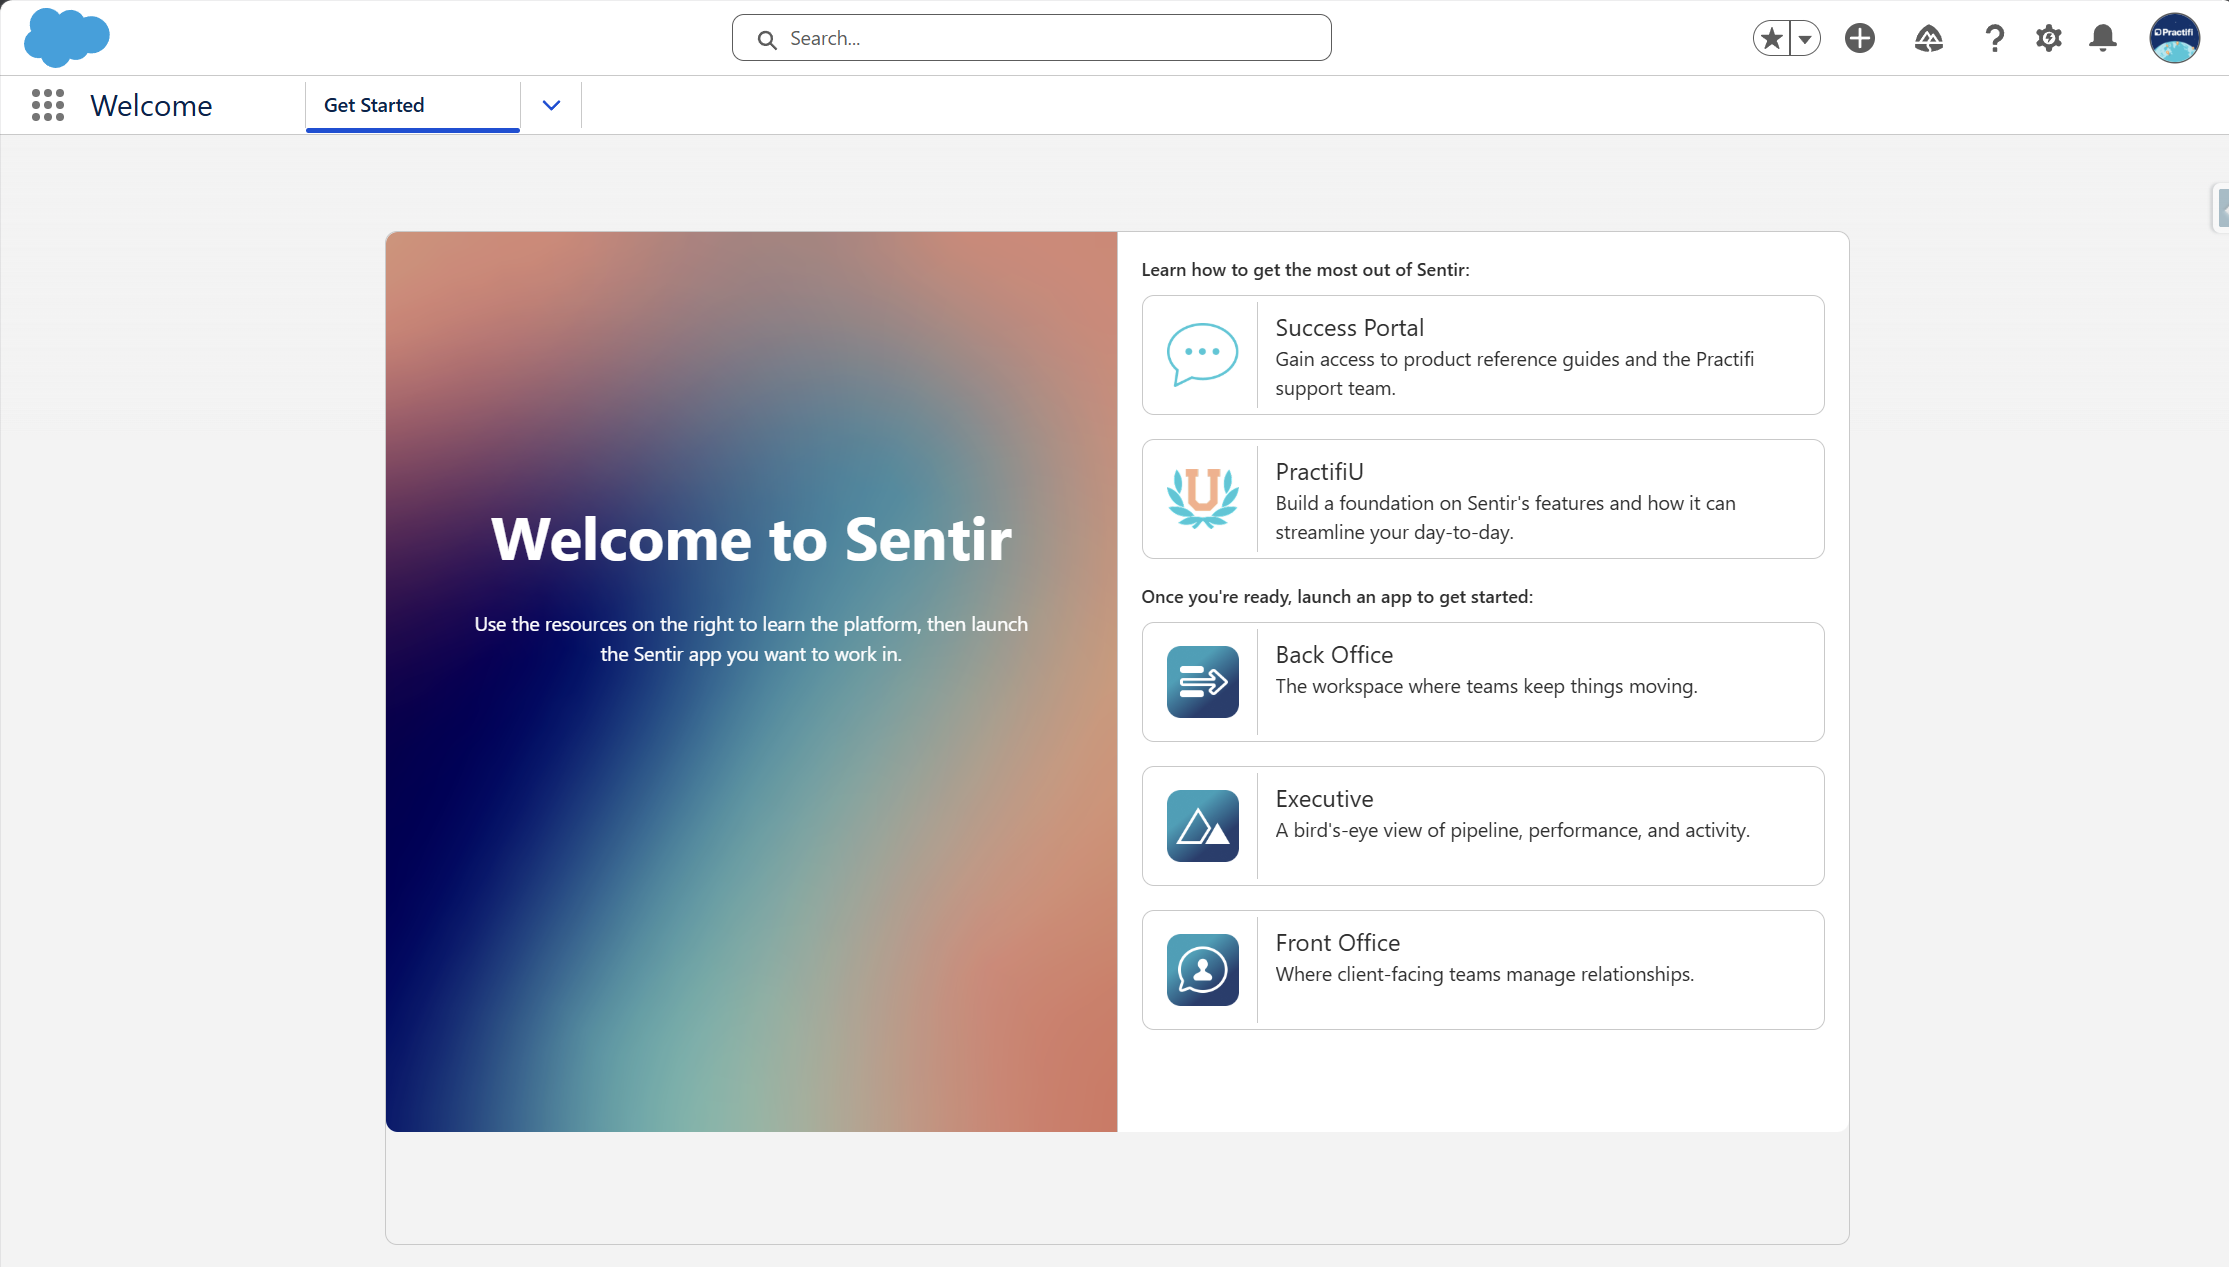The image size is (2229, 1267).
Task: Launch the Back Office app title
Action: (x=1334, y=655)
